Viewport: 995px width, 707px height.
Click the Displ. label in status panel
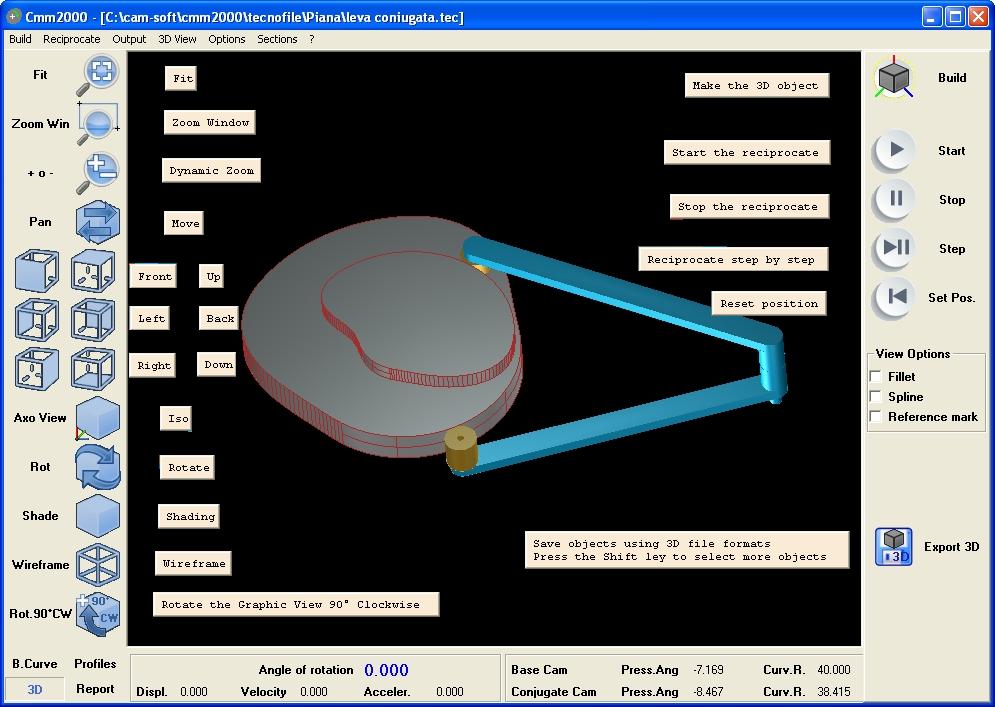coord(152,692)
